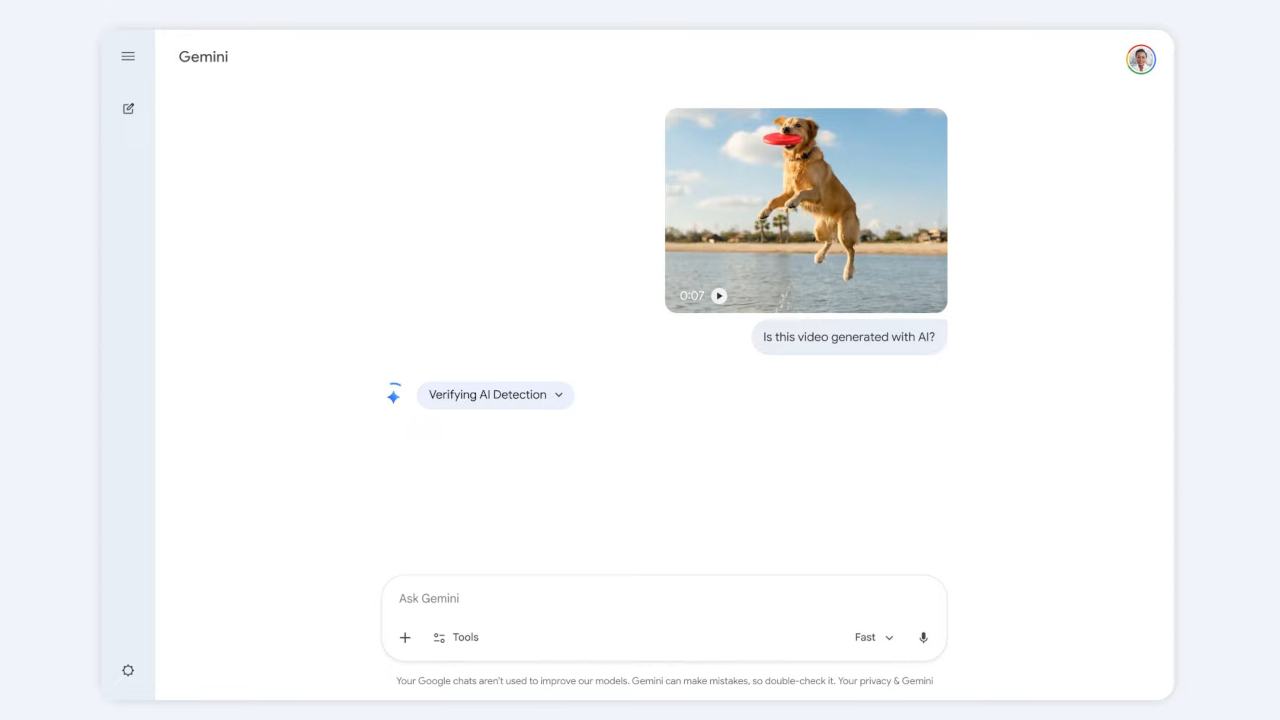Screen dimensions: 1280x720
Task: Click the blue Gemini sparkle icon
Action: [x=394, y=396]
